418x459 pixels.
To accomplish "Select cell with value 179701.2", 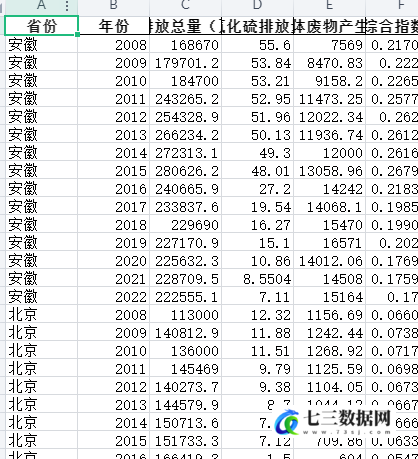I will click(185, 63).
